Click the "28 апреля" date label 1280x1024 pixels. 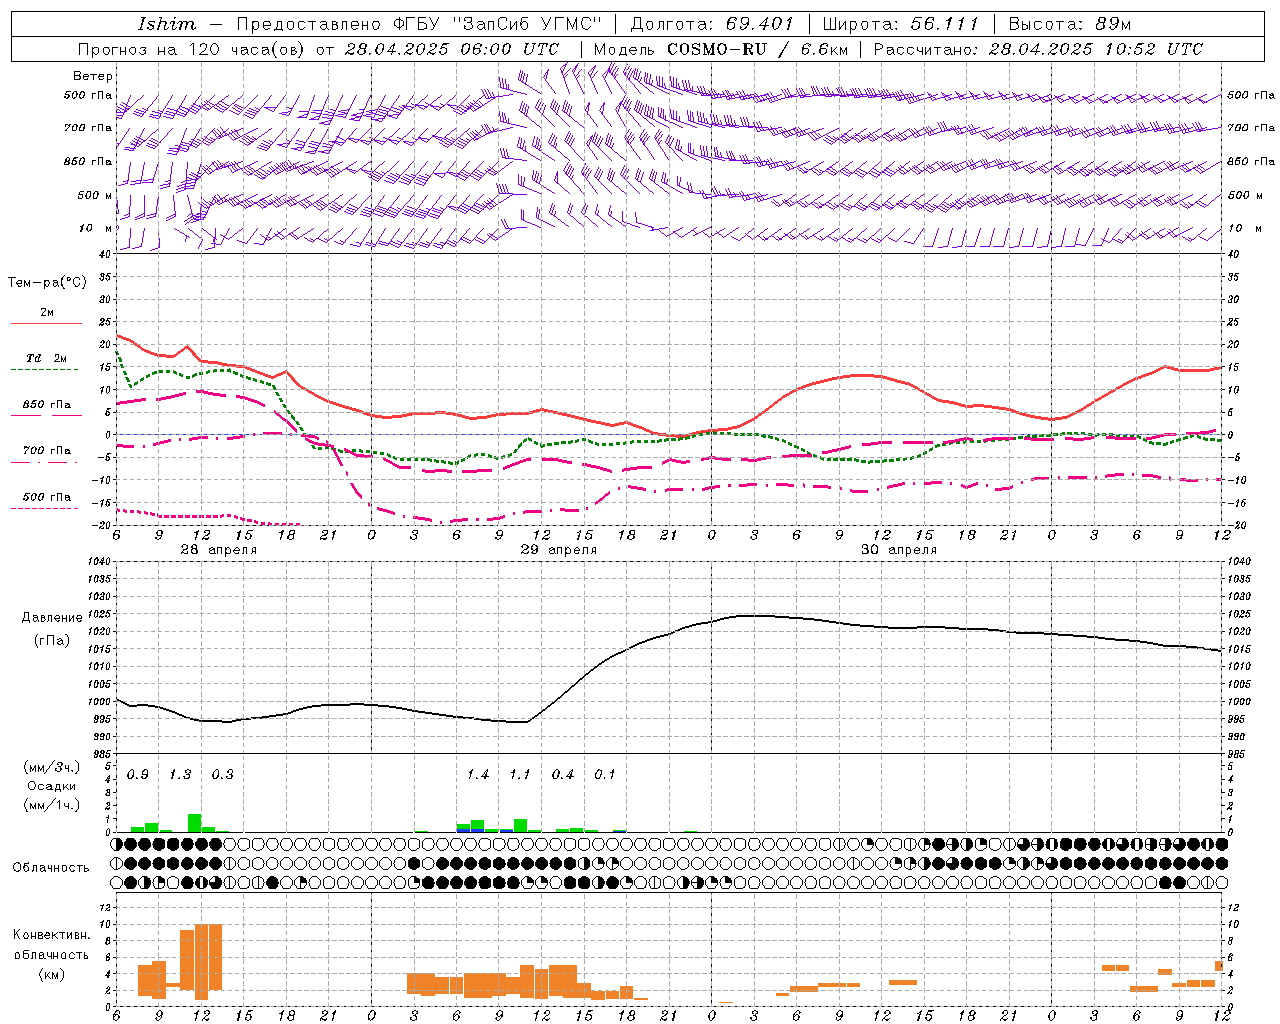[218, 550]
